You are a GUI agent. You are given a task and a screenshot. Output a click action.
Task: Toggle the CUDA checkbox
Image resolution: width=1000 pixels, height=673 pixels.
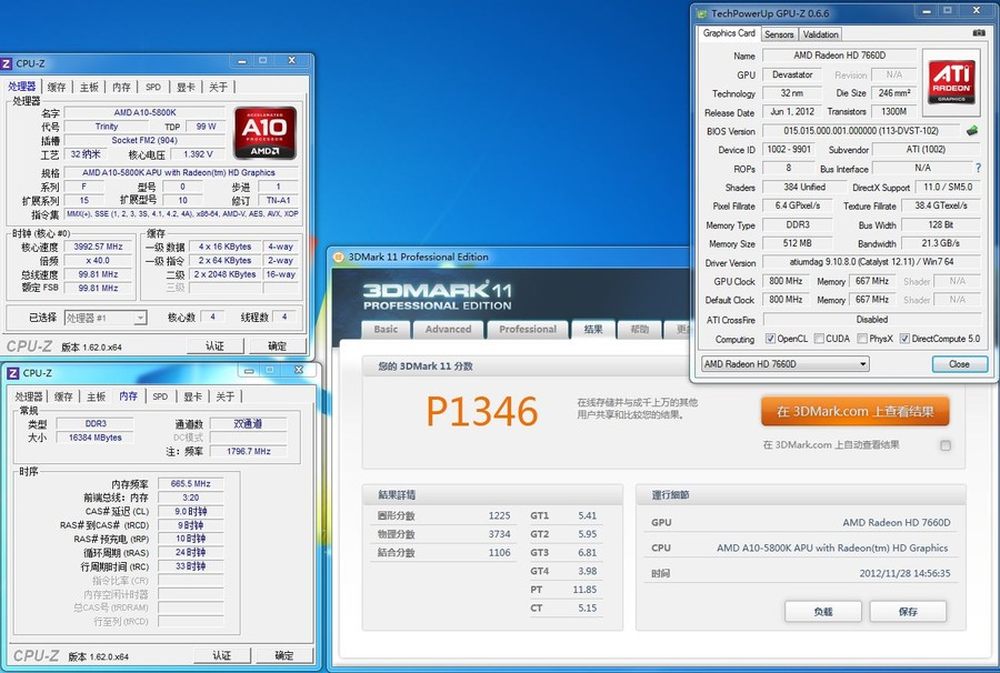click(x=817, y=339)
